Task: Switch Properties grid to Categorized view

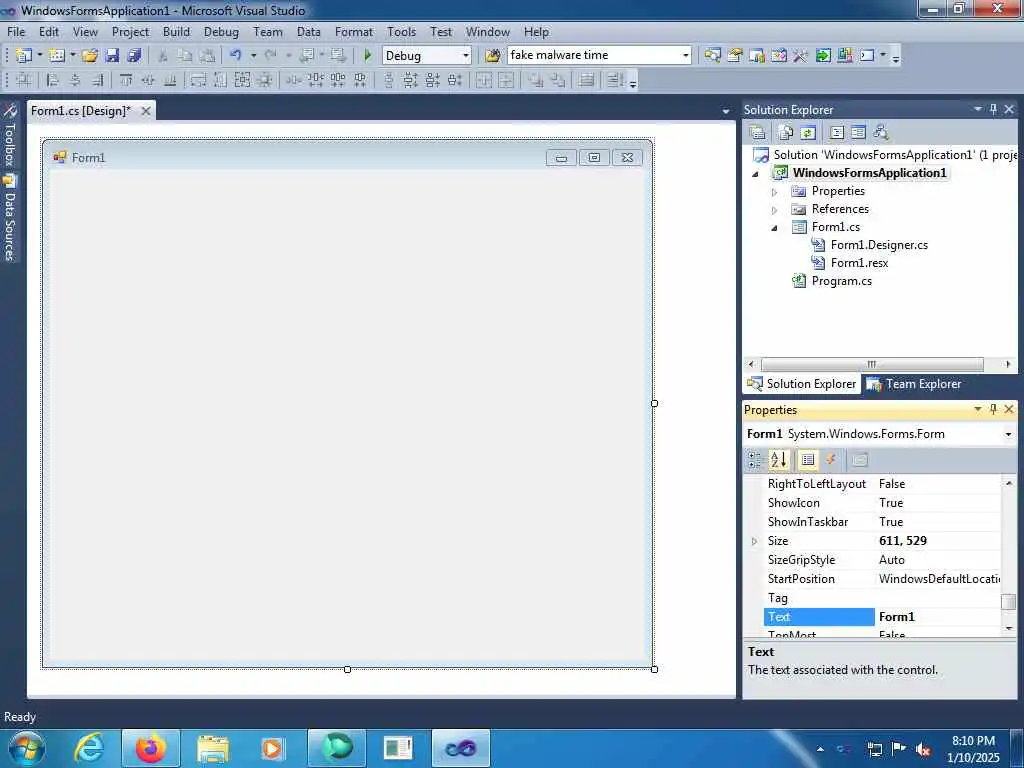Action: pos(755,460)
